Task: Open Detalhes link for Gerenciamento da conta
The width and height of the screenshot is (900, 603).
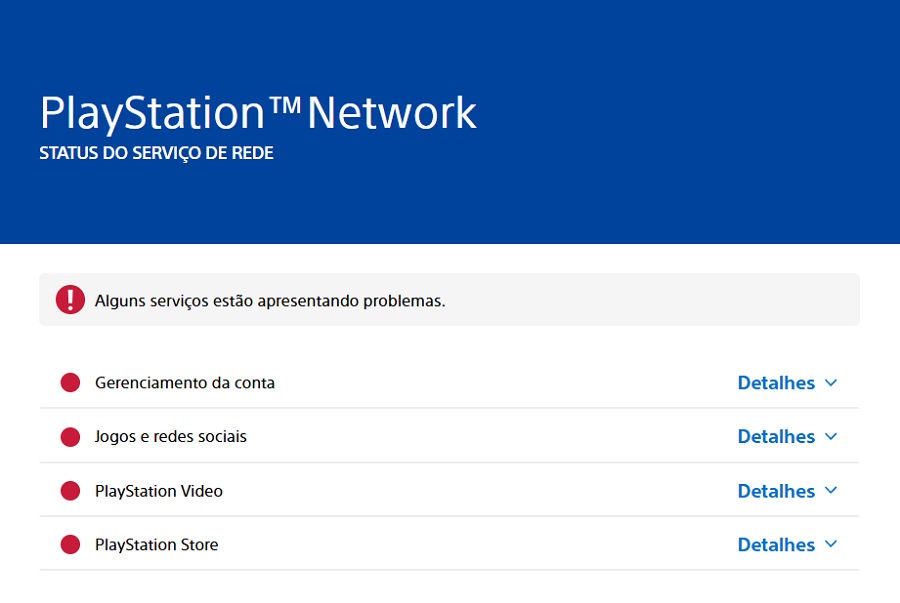Action: 776,383
